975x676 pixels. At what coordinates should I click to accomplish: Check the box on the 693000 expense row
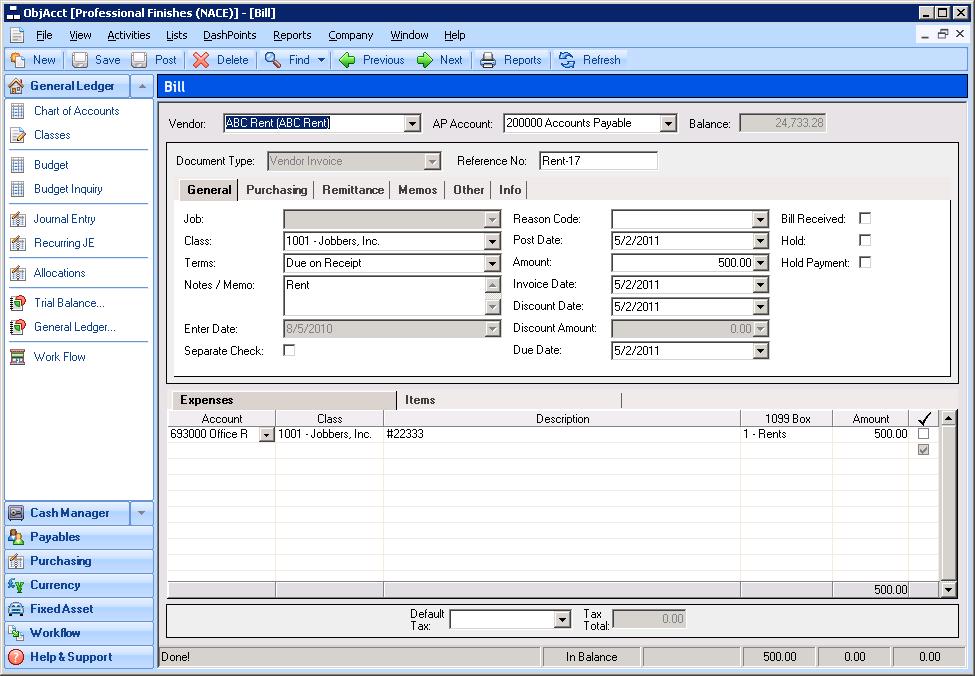pyautogui.click(x=923, y=433)
